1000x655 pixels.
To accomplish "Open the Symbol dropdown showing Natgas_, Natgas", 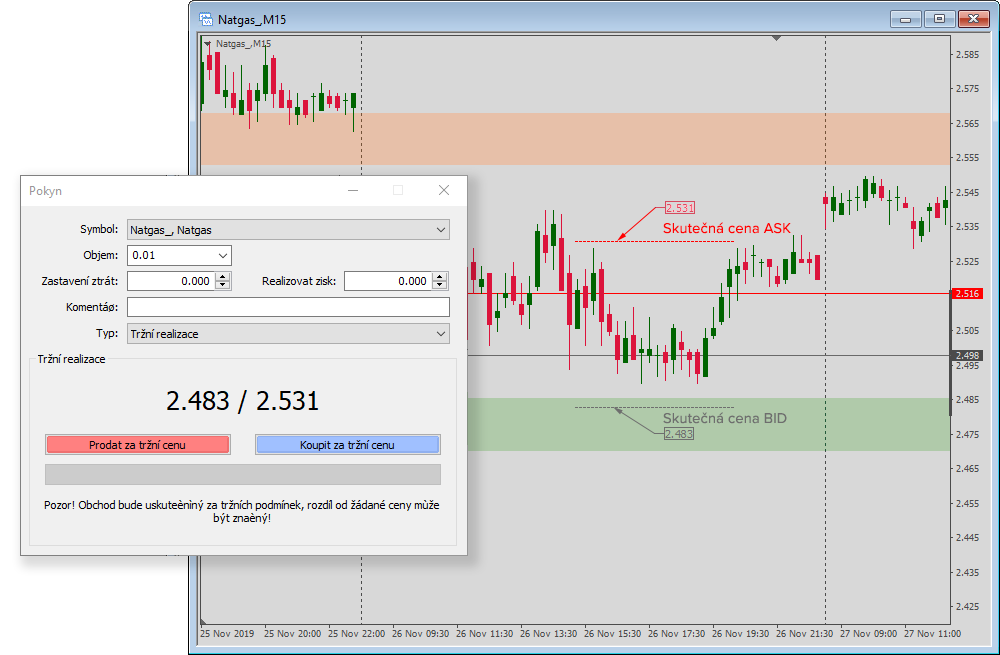I will [x=288, y=230].
